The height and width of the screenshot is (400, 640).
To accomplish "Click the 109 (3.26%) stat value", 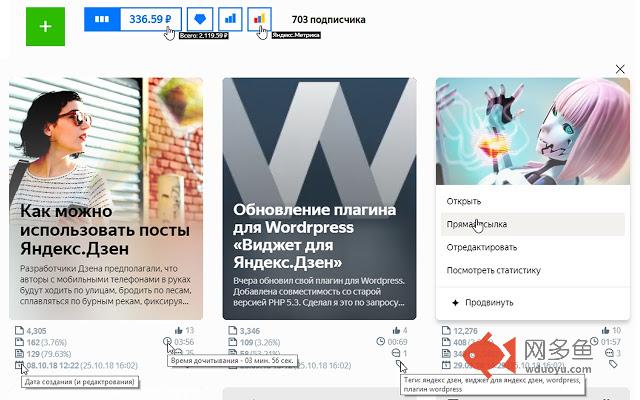I will pyautogui.click(x=260, y=342).
